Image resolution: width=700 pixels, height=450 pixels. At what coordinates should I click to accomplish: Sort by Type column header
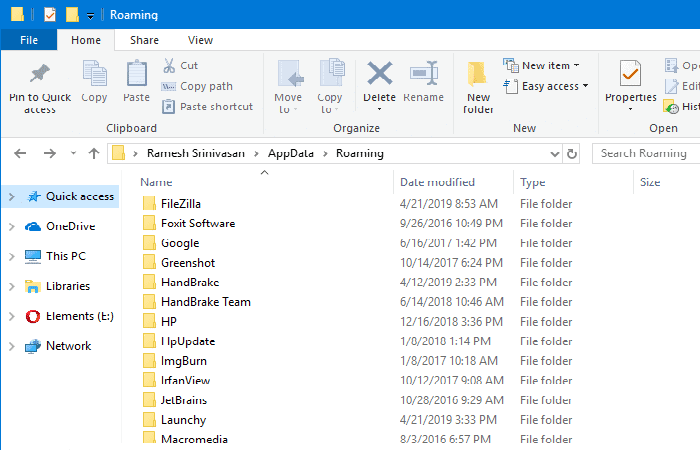[533, 182]
